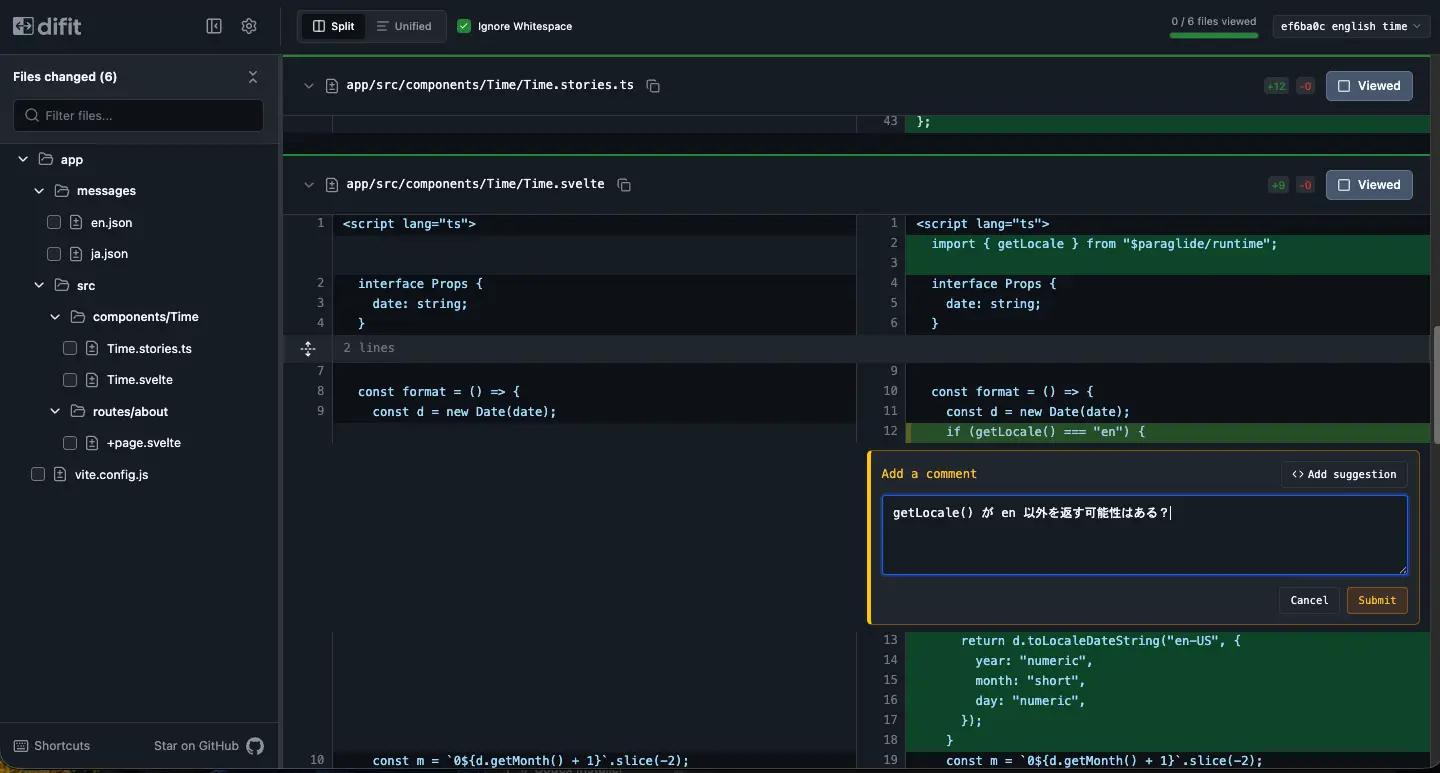
Task: Open the GitHub icon link
Action: 255,746
